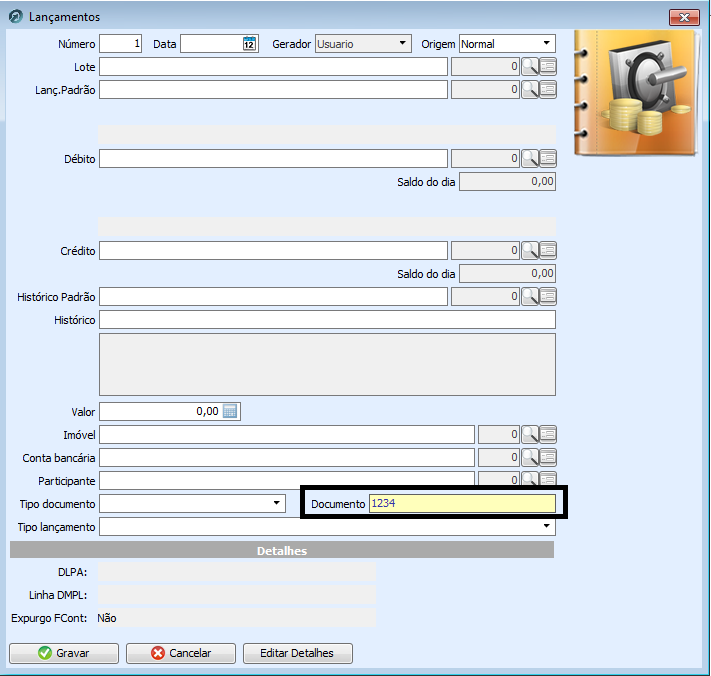711x676 pixels.
Task: Open the Valor calculator icon
Action: (230, 411)
